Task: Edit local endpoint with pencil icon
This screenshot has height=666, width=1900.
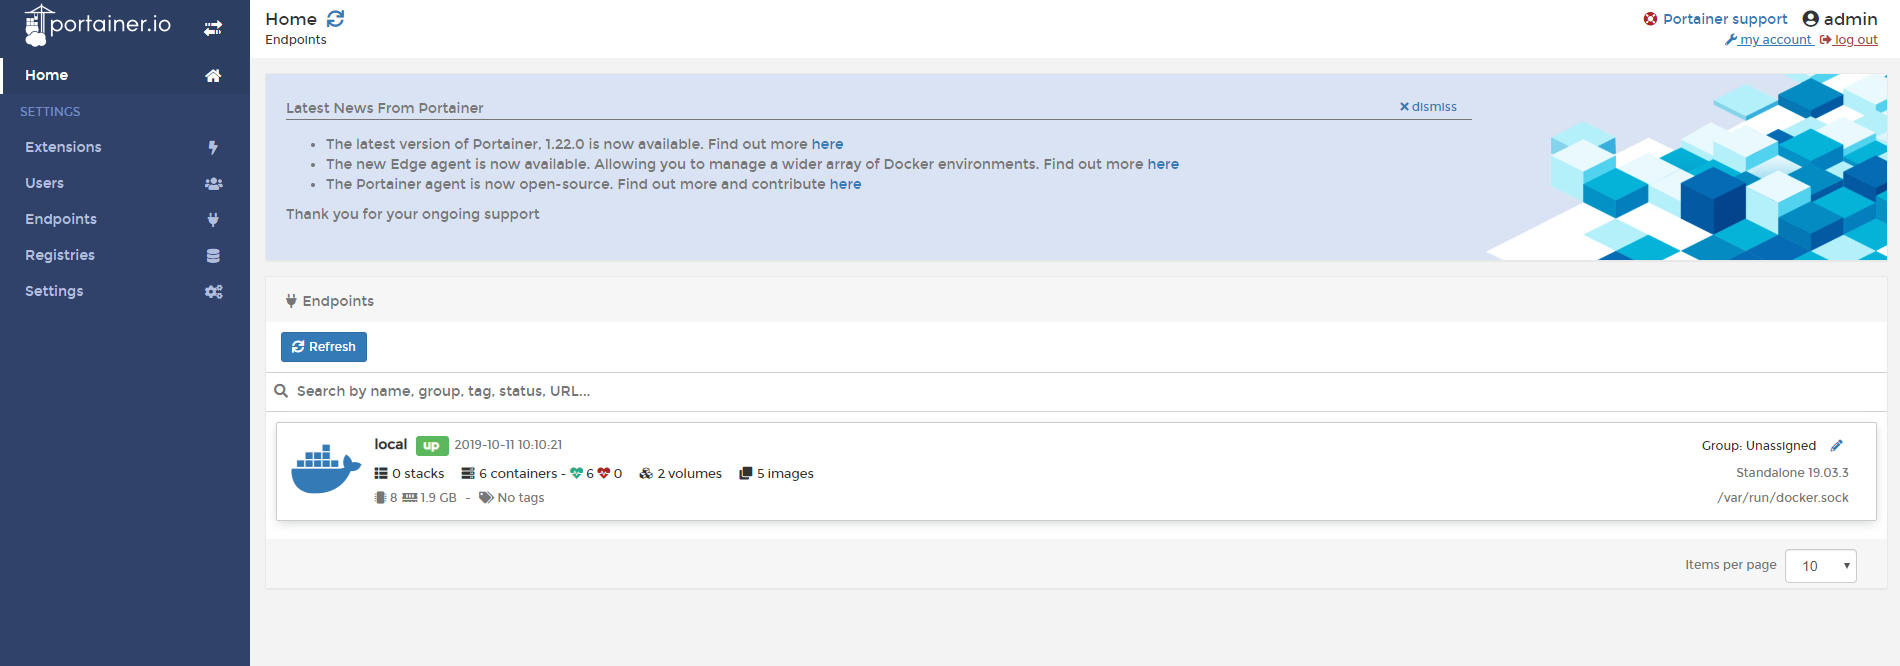Action: (x=1836, y=446)
